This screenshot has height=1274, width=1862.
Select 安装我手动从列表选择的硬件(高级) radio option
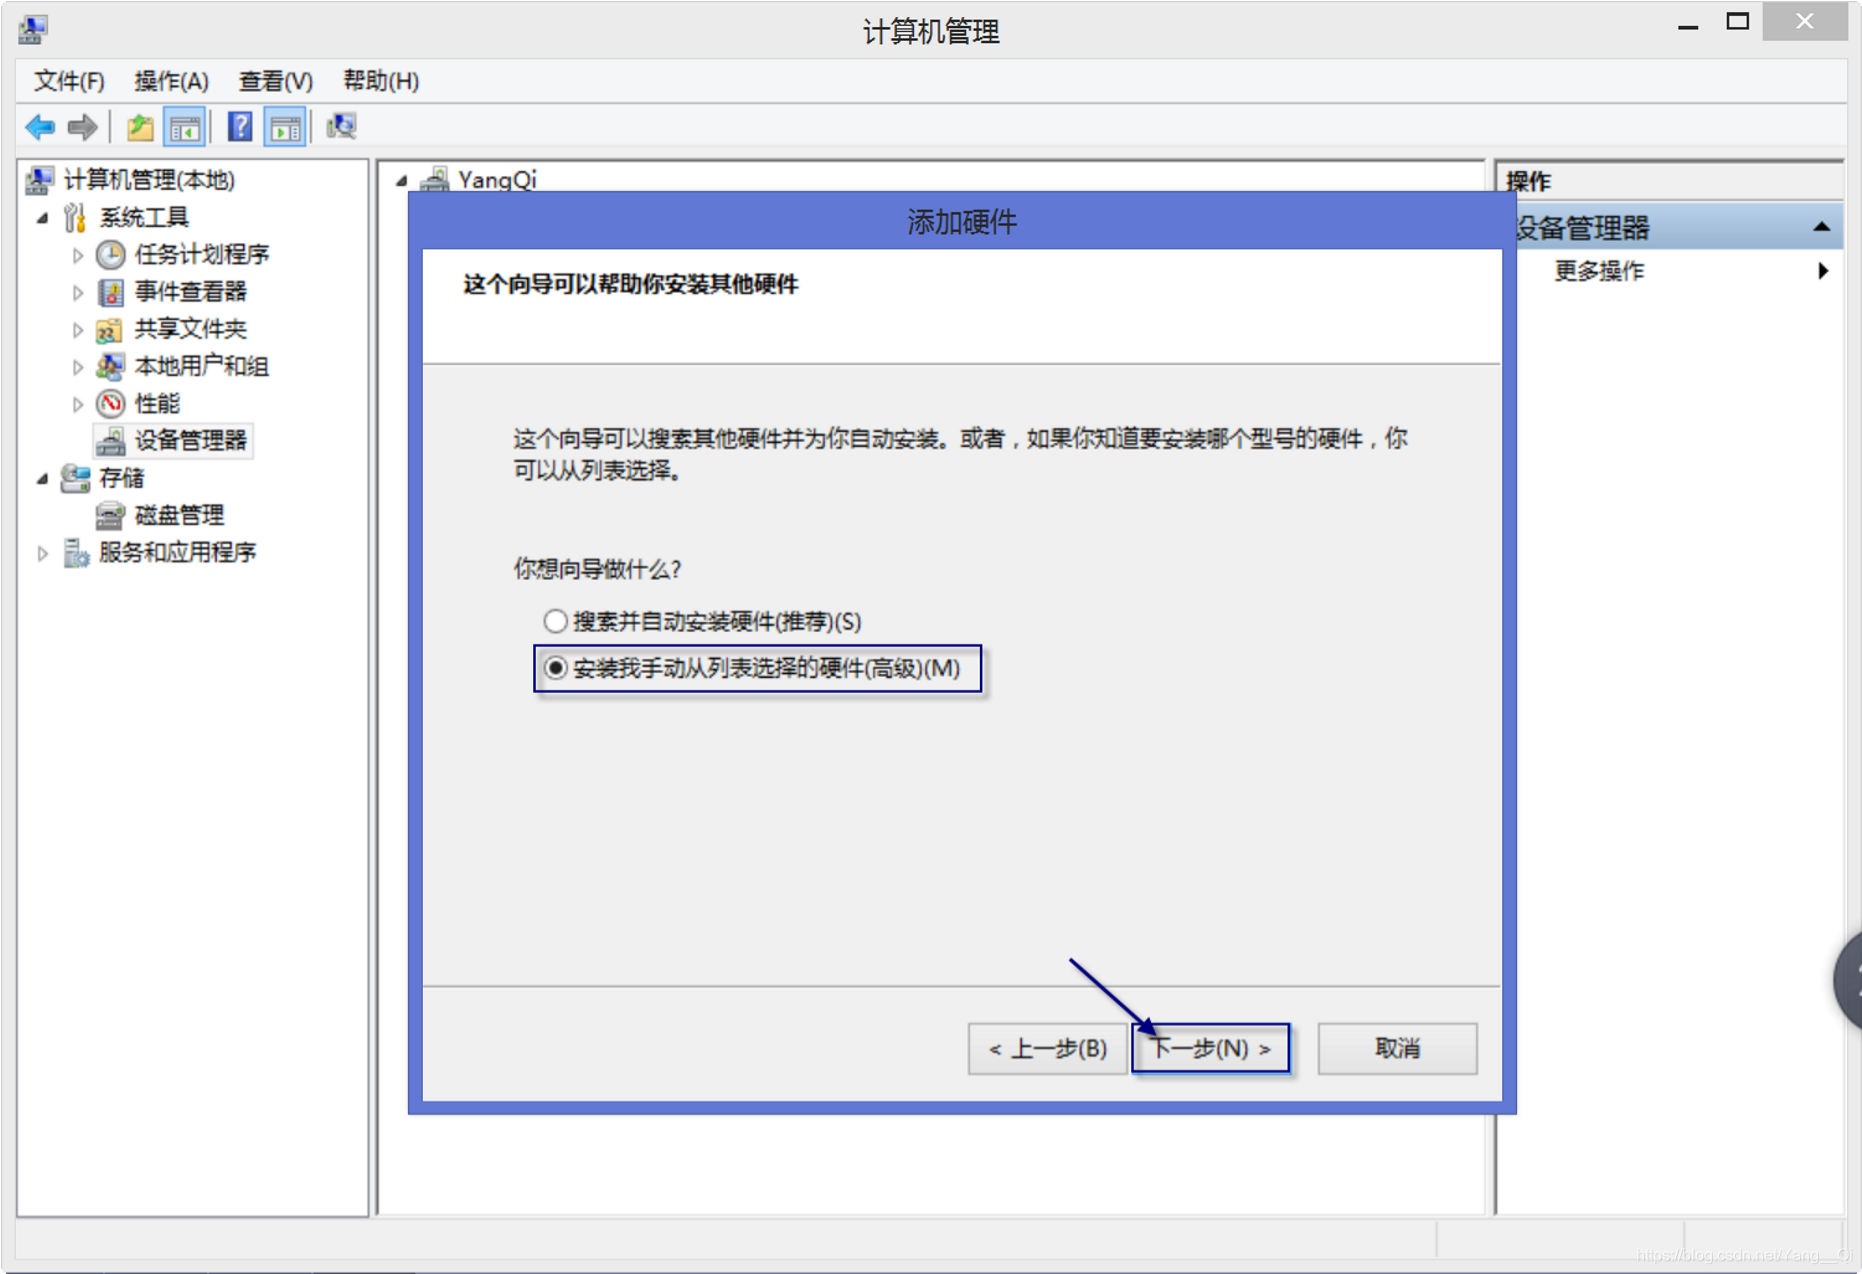(x=556, y=668)
